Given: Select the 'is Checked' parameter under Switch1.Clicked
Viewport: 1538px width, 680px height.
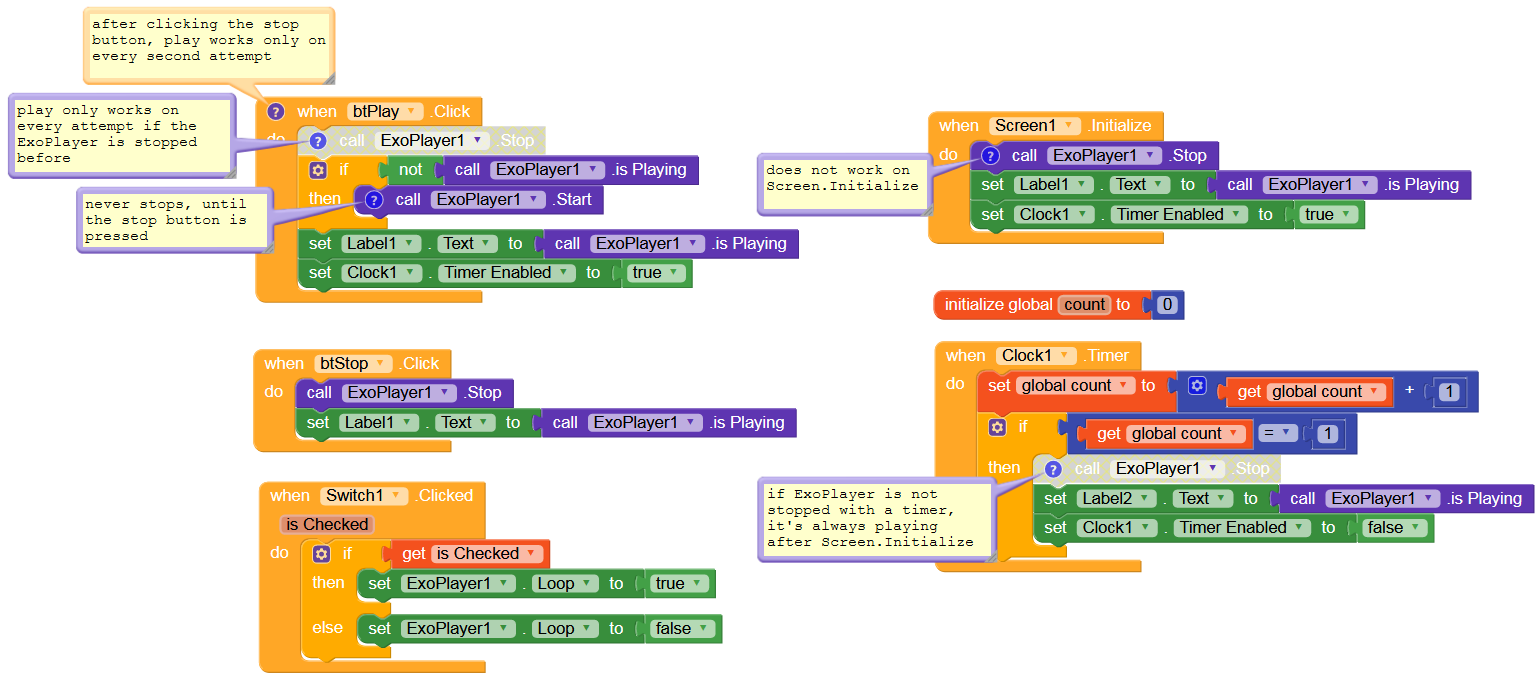Looking at the screenshot, I should click(x=327, y=524).
